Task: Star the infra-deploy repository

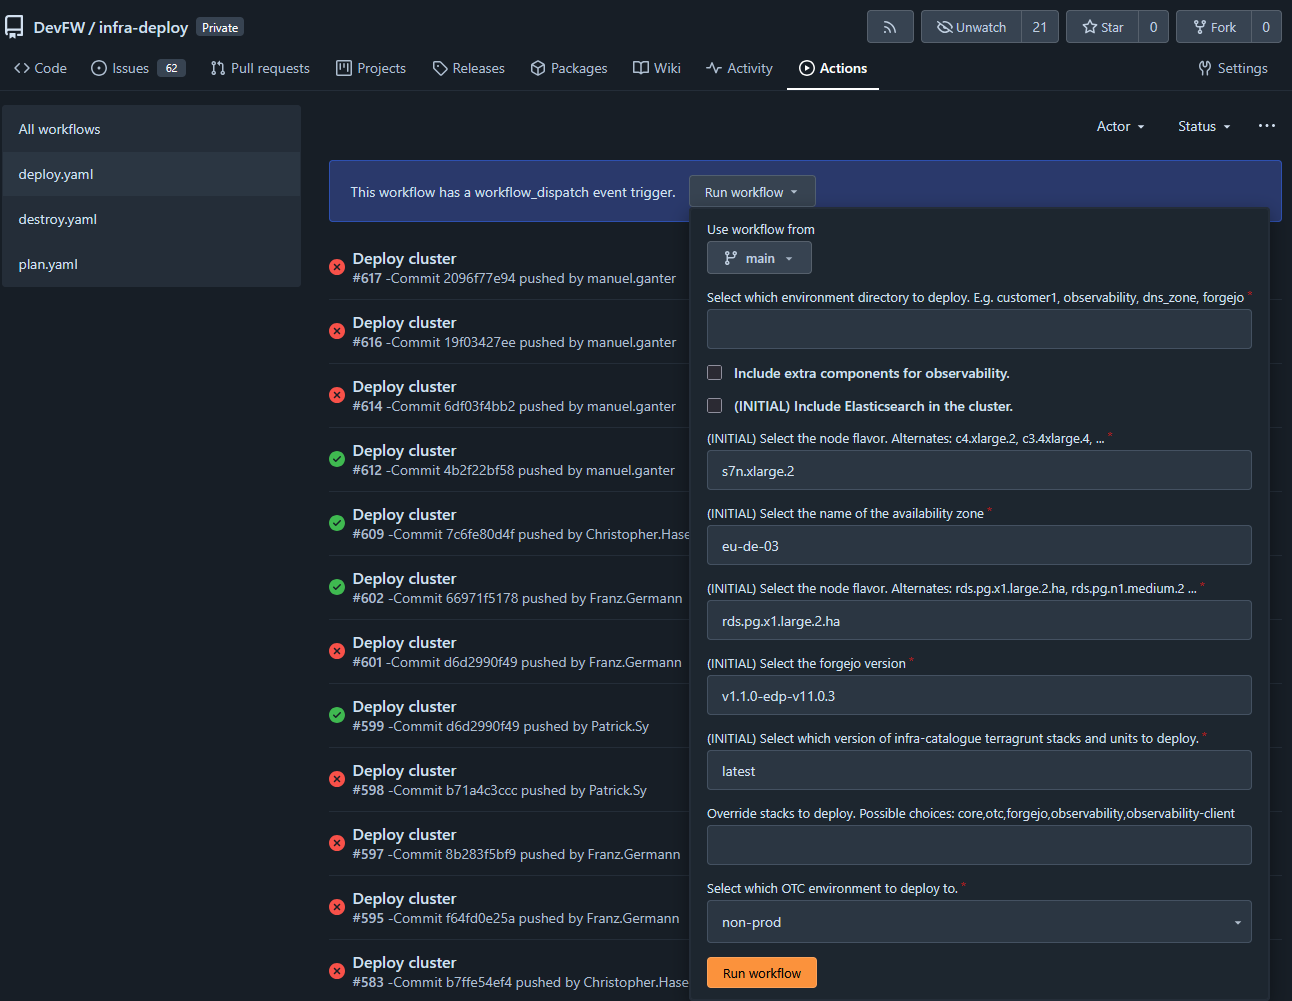Action: click(x=1102, y=27)
